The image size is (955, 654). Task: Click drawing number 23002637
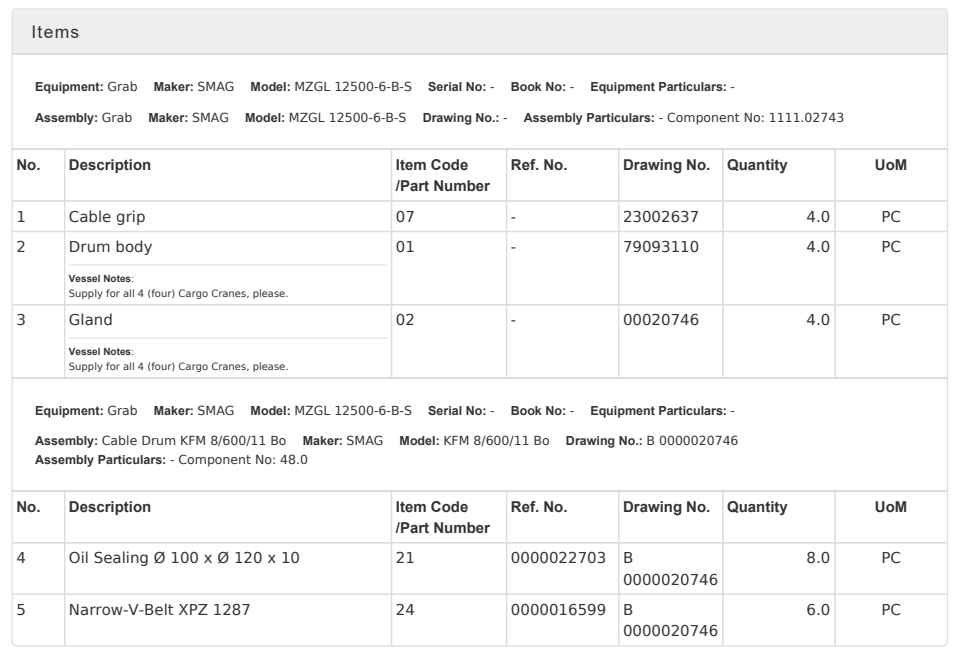(661, 216)
